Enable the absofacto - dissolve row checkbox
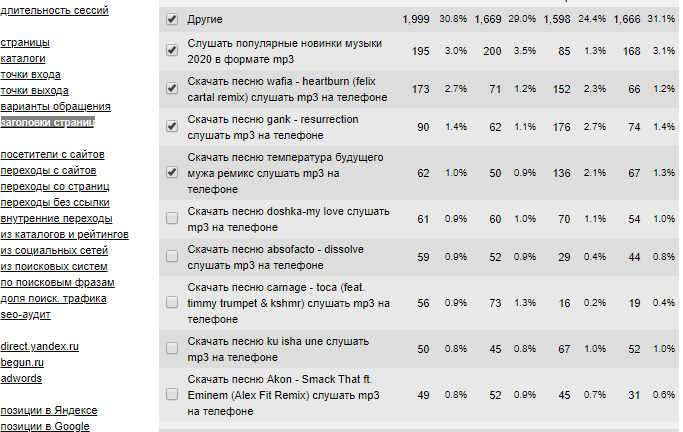683x432 pixels. (172, 256)
